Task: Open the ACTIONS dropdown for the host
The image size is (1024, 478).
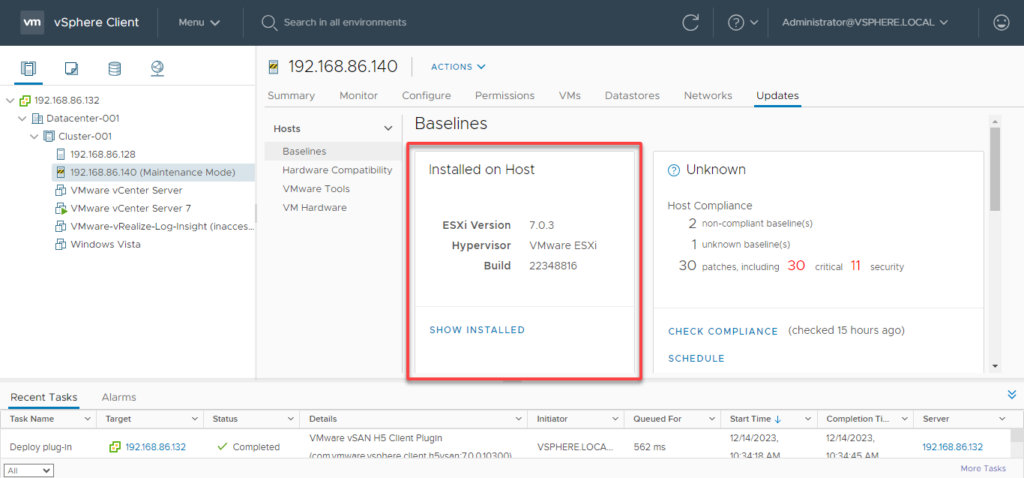Action: tap(458, 67)
